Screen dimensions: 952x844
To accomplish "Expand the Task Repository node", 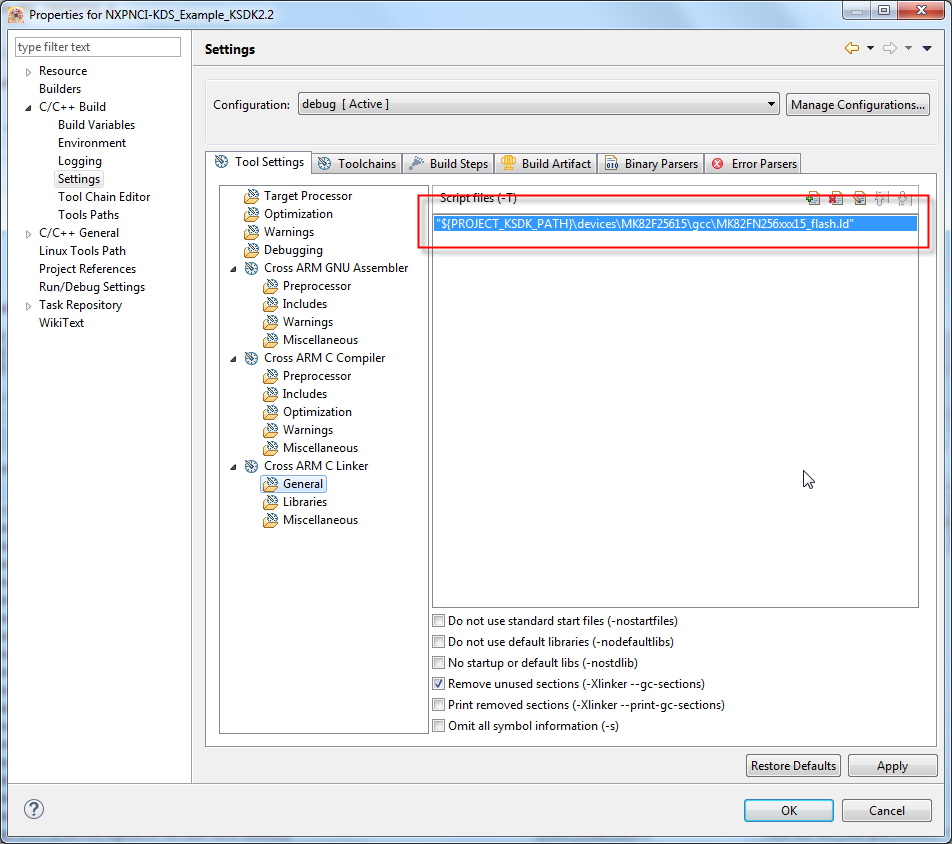I will tap(29, 306).
